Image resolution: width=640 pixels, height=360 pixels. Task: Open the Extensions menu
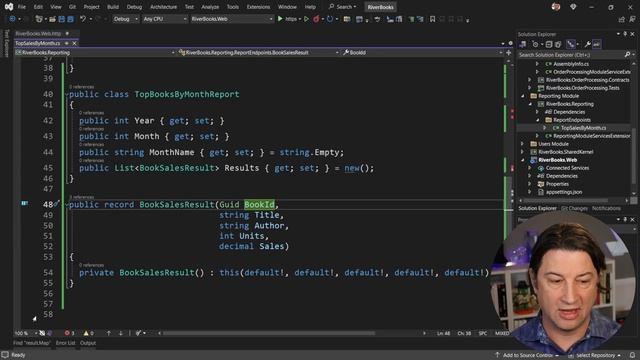(x=258, y=7)
